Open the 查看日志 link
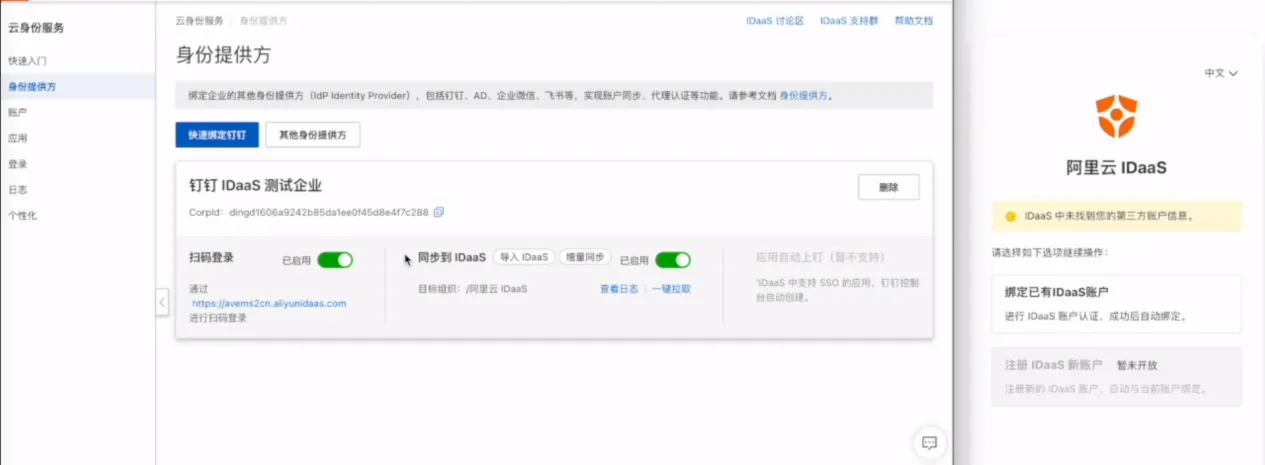The image size is (1265, 465). 619,289
